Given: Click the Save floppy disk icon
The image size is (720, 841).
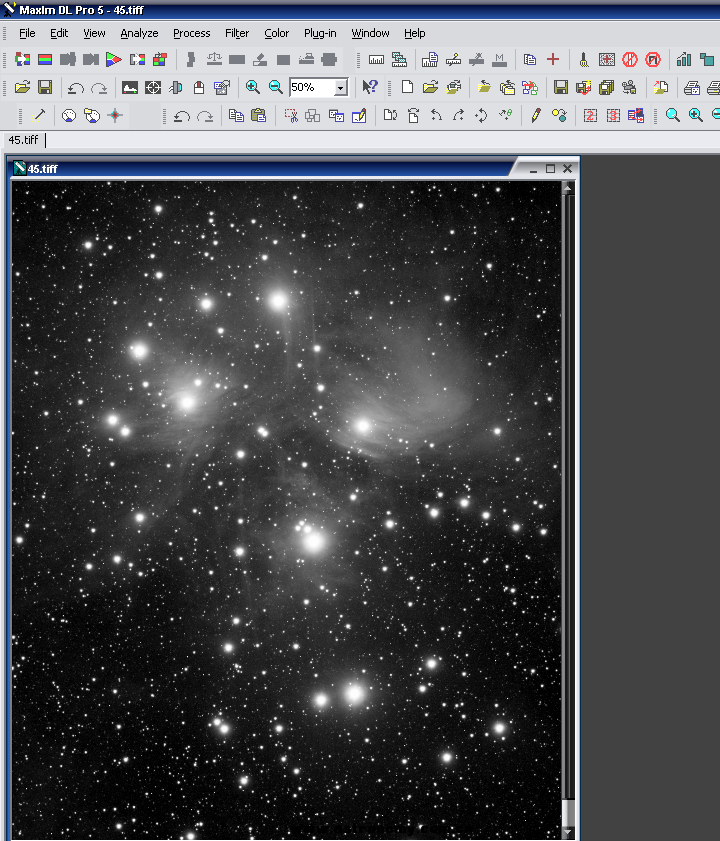Looking at the screenshot, I should point(45,88).
